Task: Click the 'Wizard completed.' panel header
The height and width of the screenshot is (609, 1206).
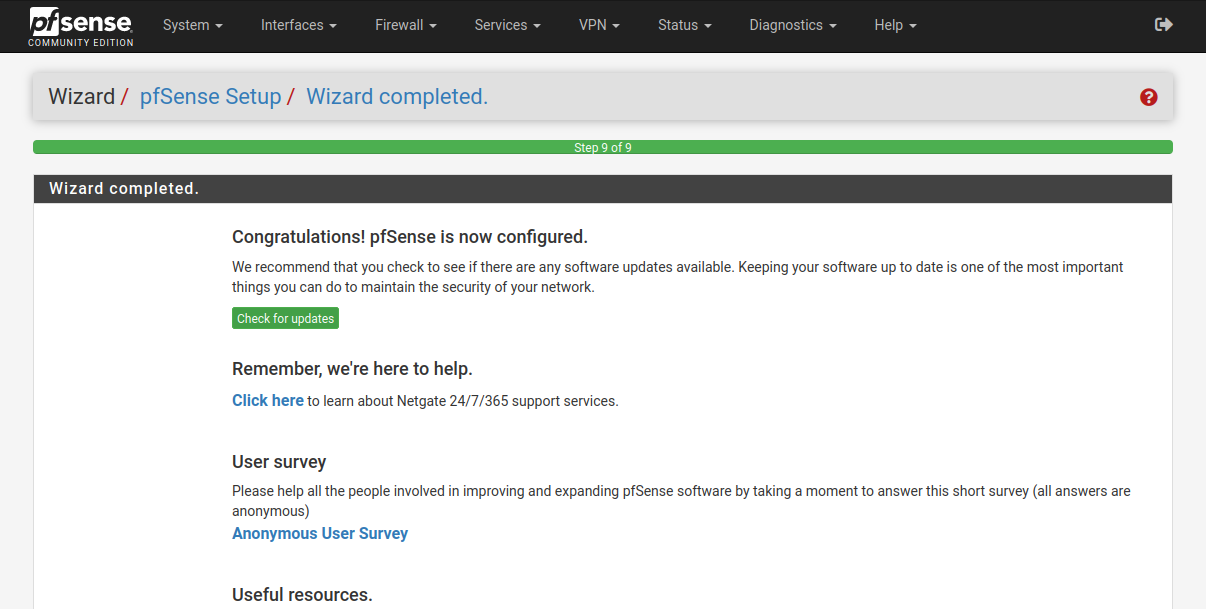Action: coord(603,189)
